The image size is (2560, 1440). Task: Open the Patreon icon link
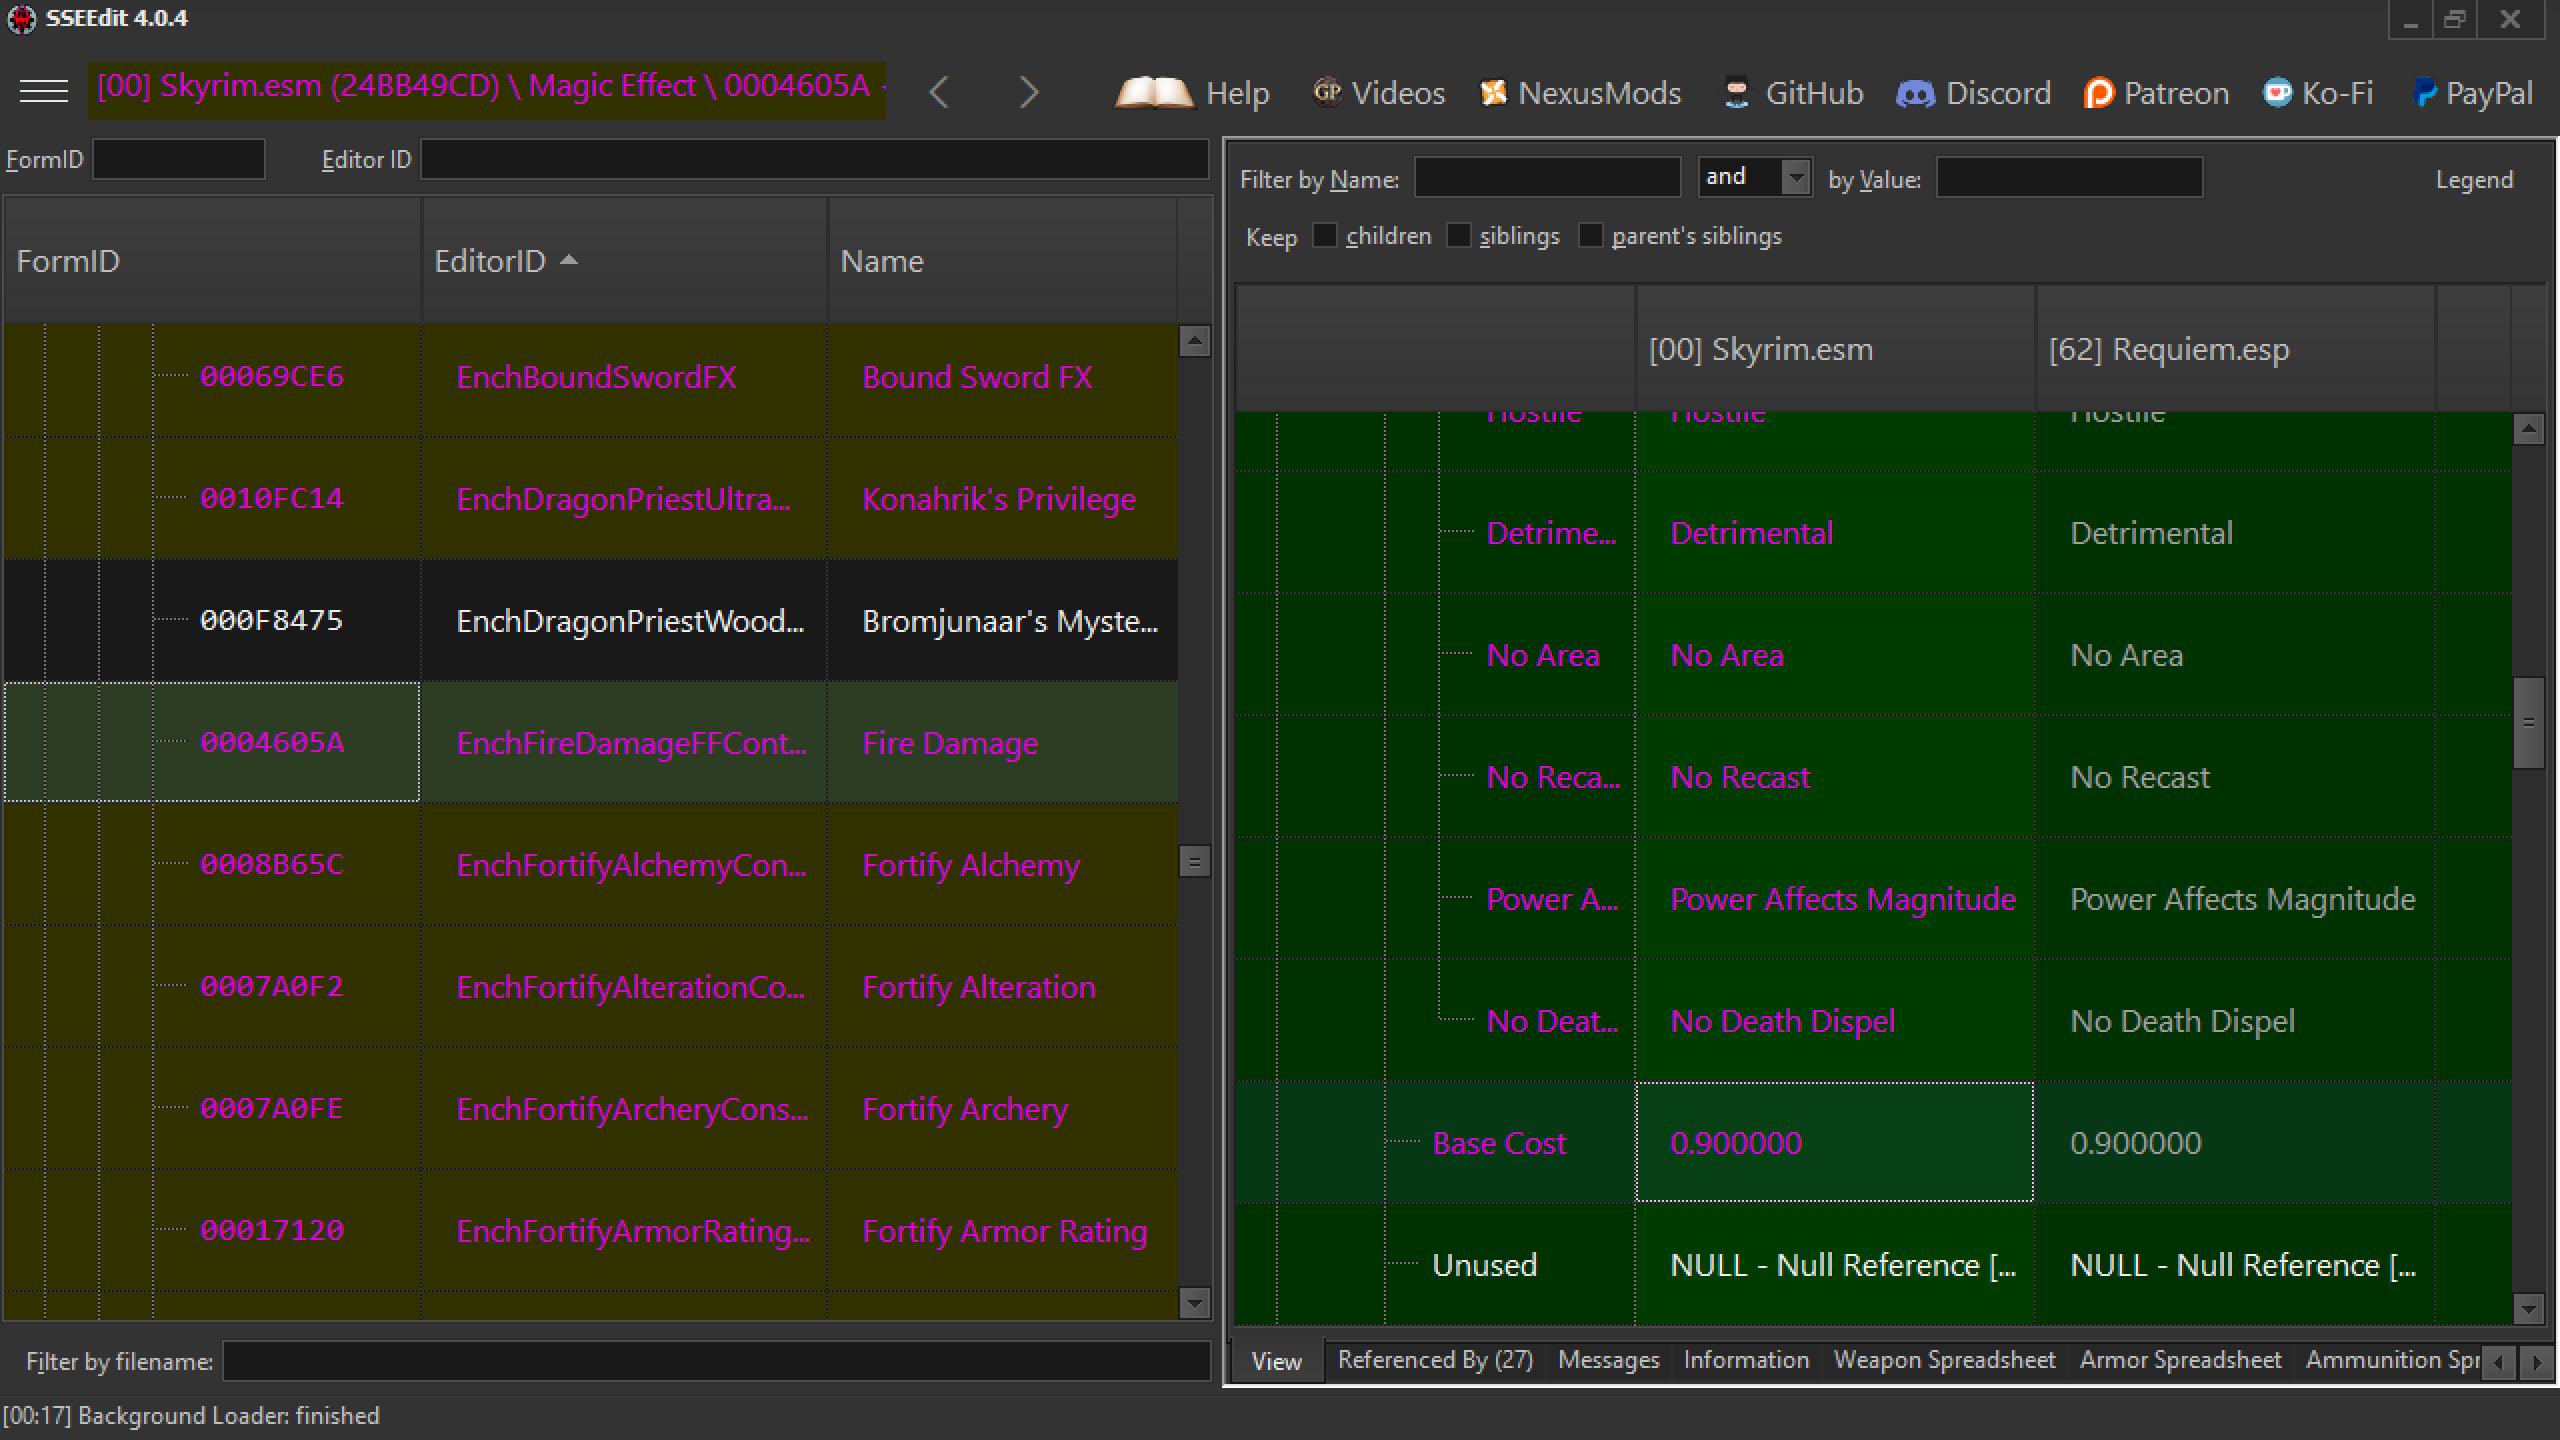(2099, 93)
